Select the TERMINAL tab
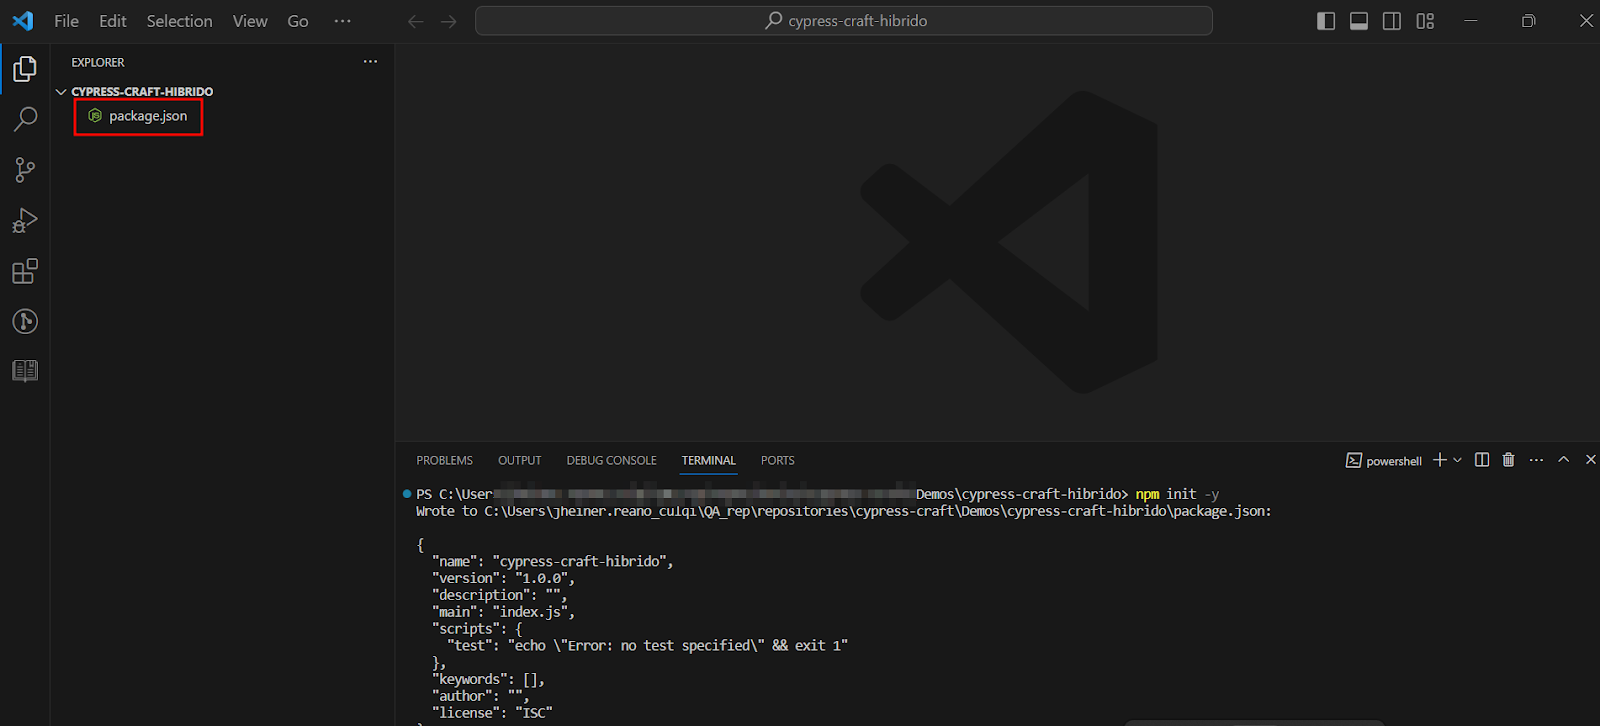1600x726 pixels. tap(709, 461)
